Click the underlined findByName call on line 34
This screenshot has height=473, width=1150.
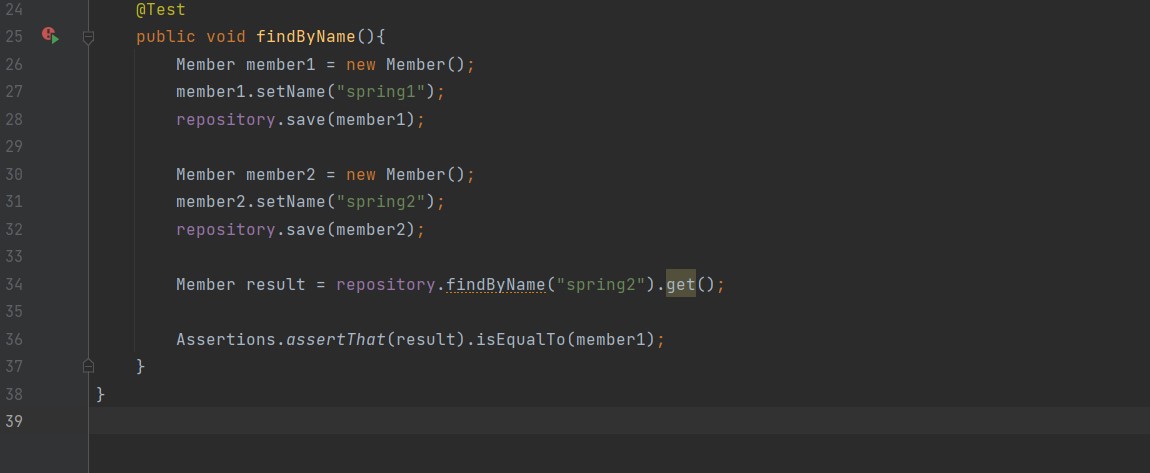pyautogui.click(x=496, y=285)
